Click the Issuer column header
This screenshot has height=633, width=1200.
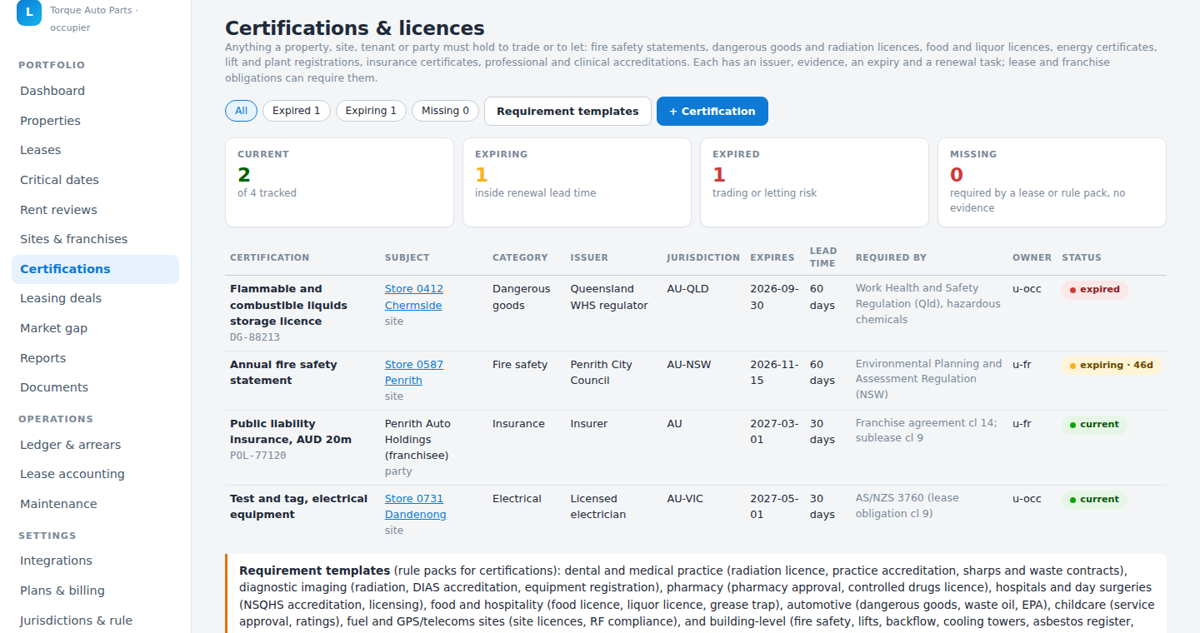pos(589,258)
